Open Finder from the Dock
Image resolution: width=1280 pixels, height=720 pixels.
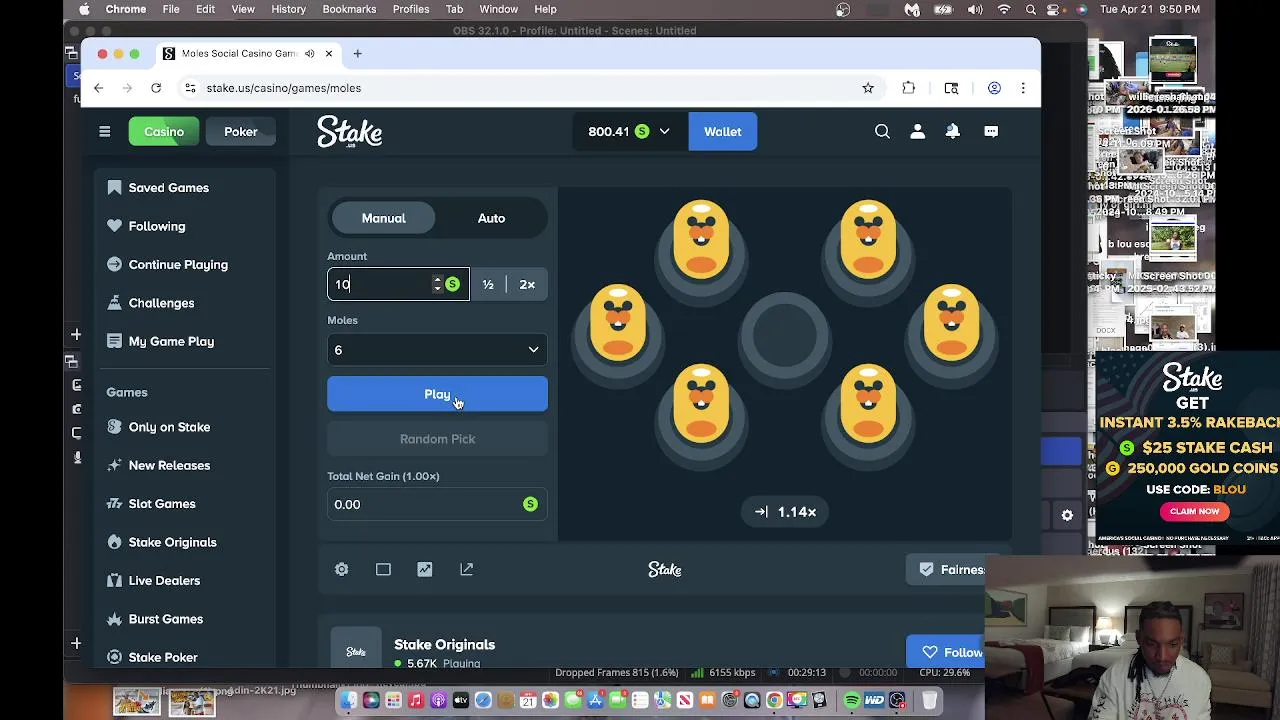click(348, 700)
